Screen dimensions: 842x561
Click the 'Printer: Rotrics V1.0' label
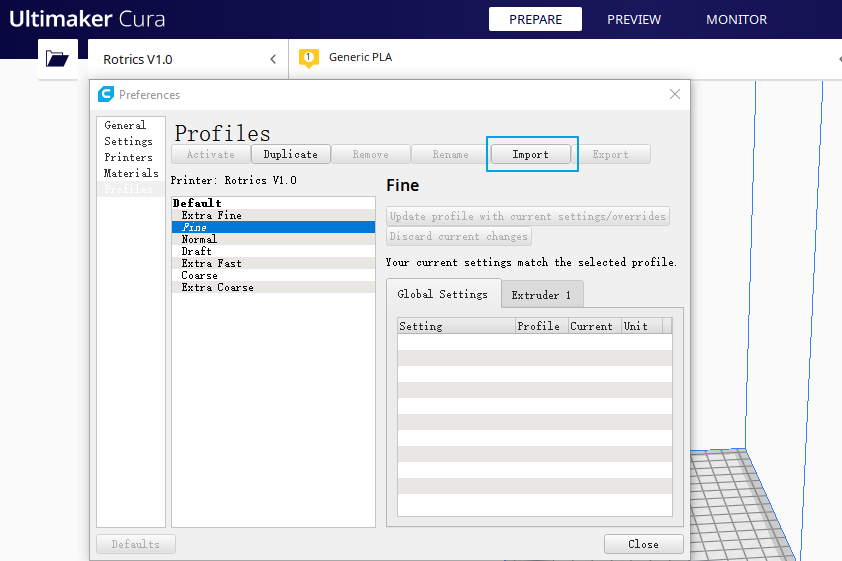(x=234, y=180)
